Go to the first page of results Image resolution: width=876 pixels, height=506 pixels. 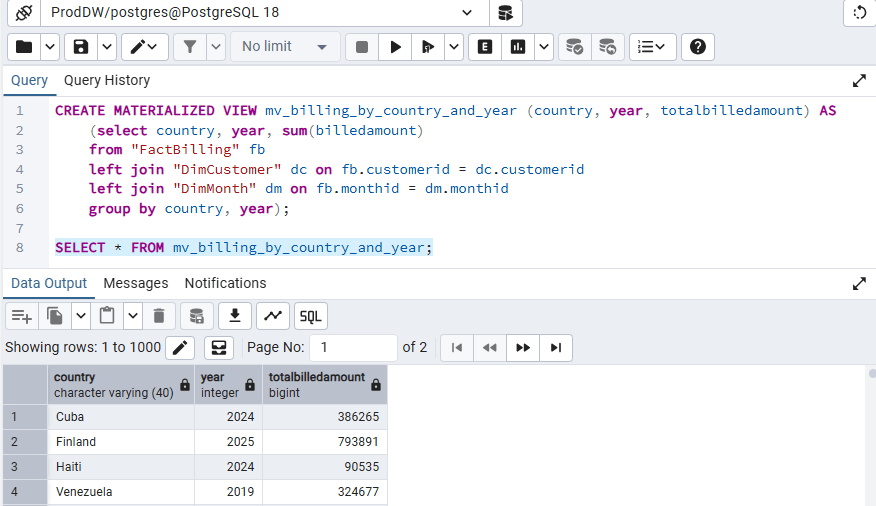[457, 348]
